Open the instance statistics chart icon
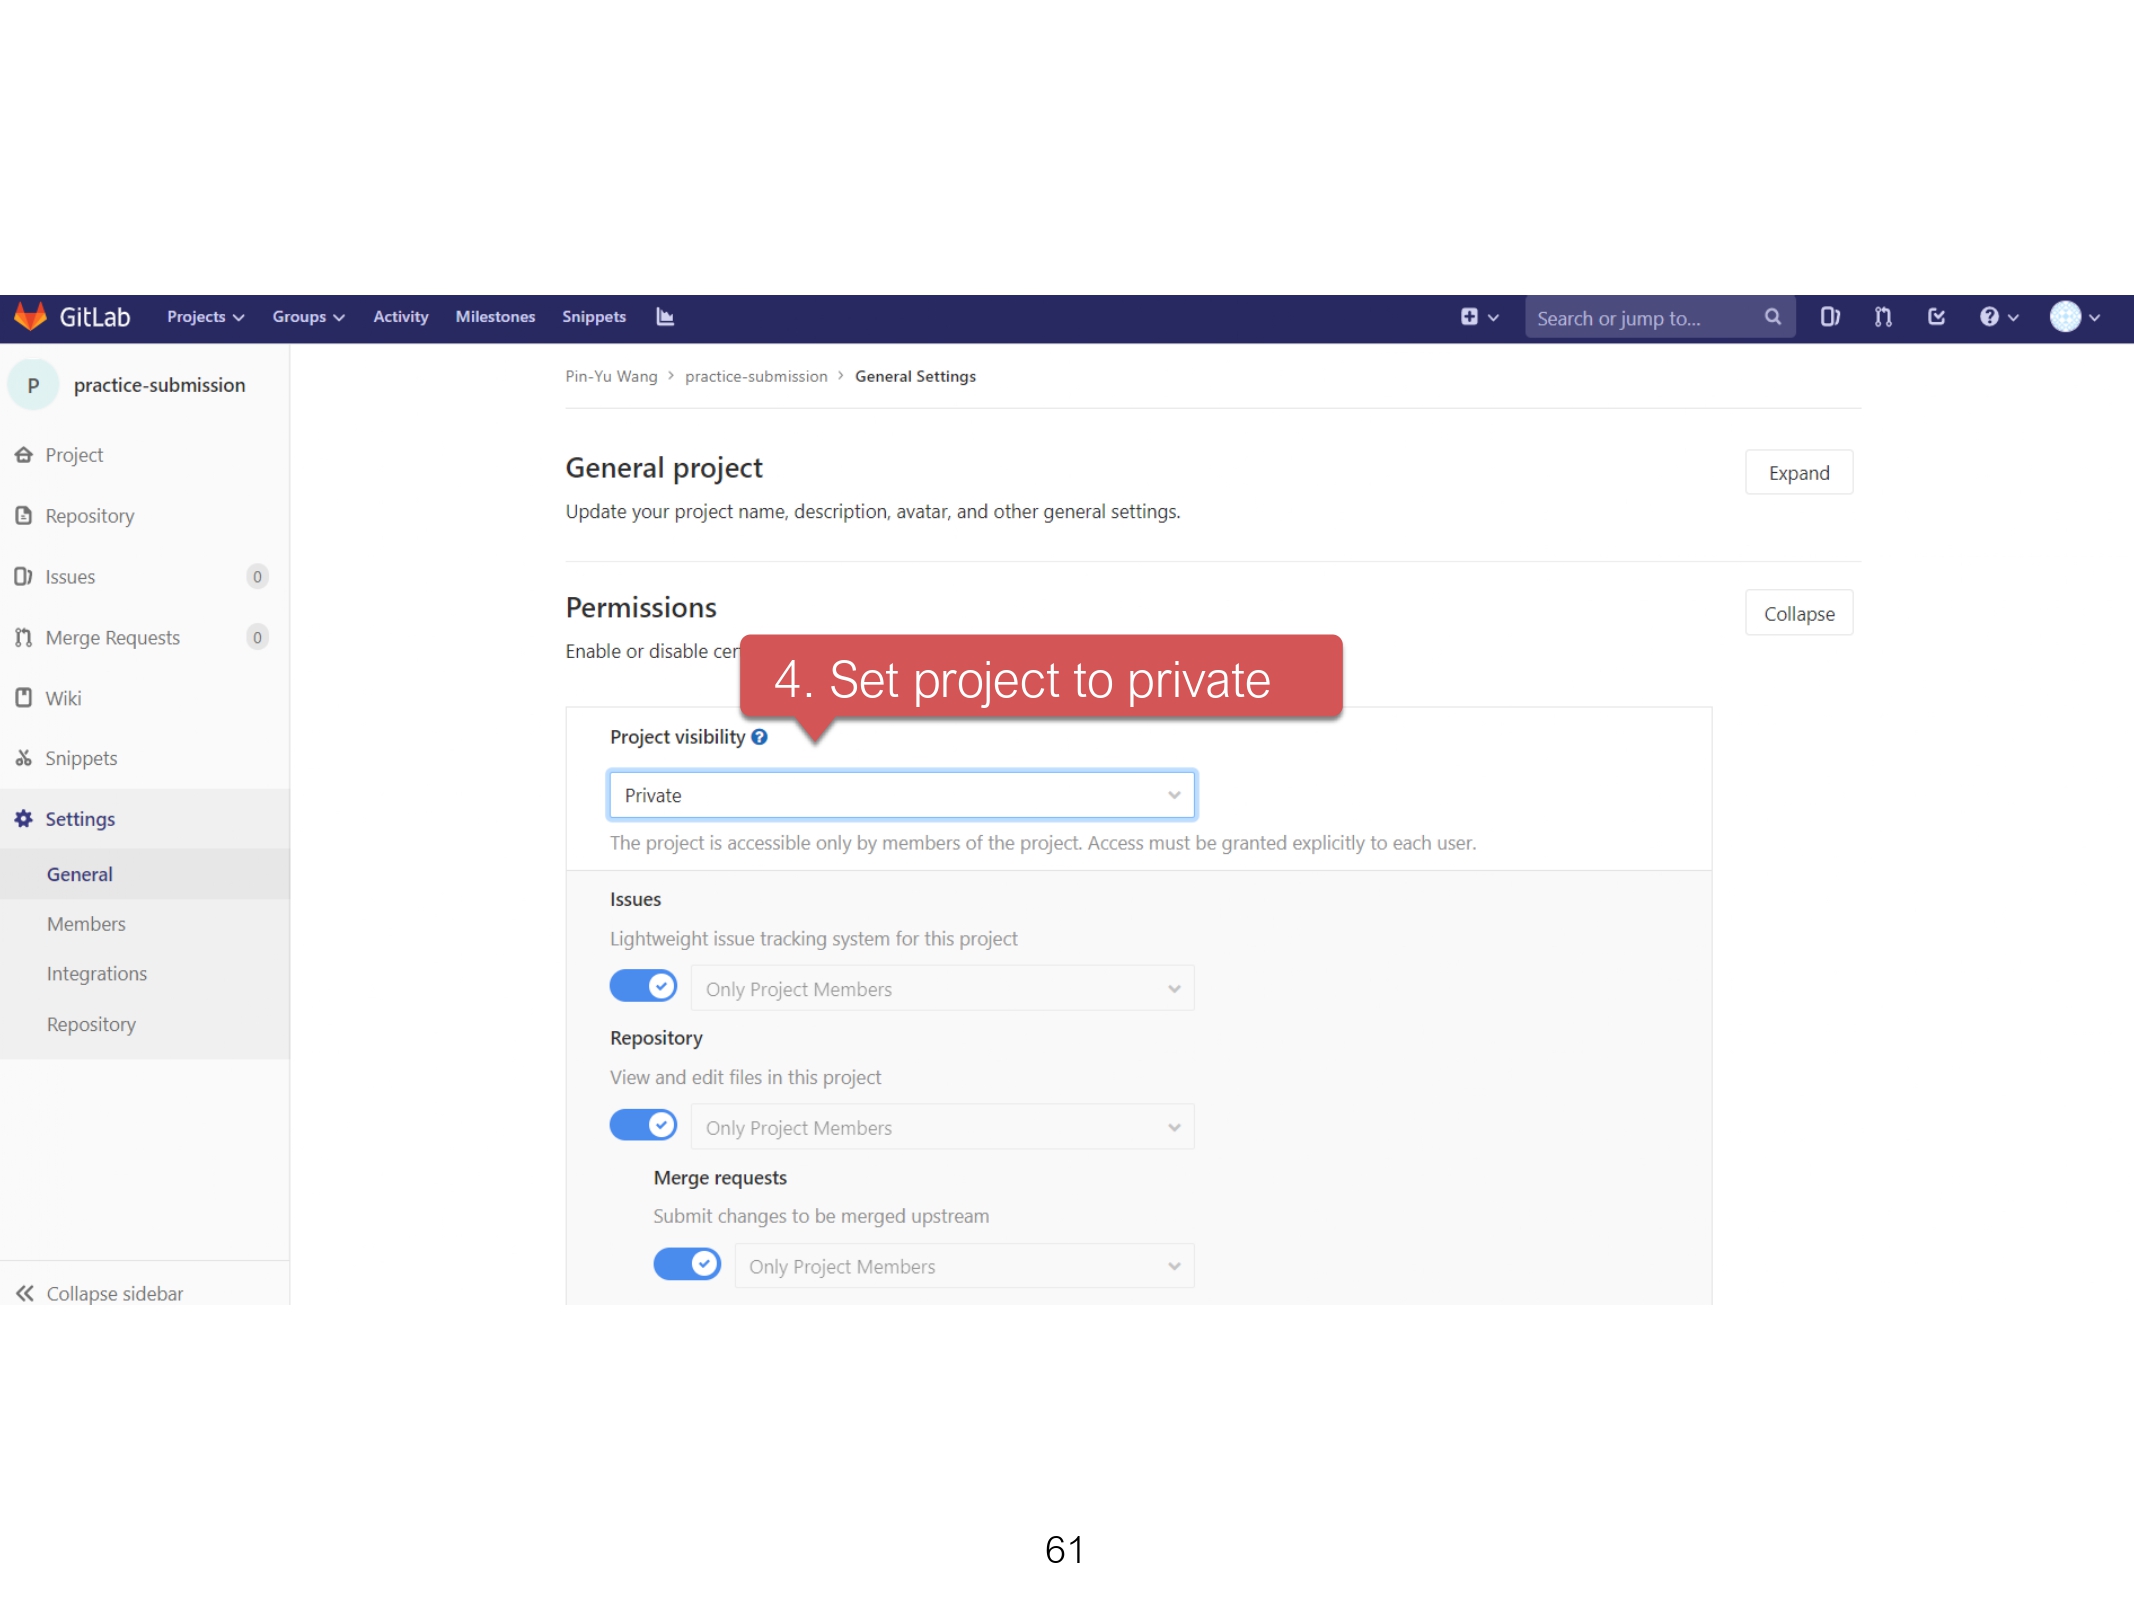This screenshot has height=1600, width=2134. click(665, 317)
